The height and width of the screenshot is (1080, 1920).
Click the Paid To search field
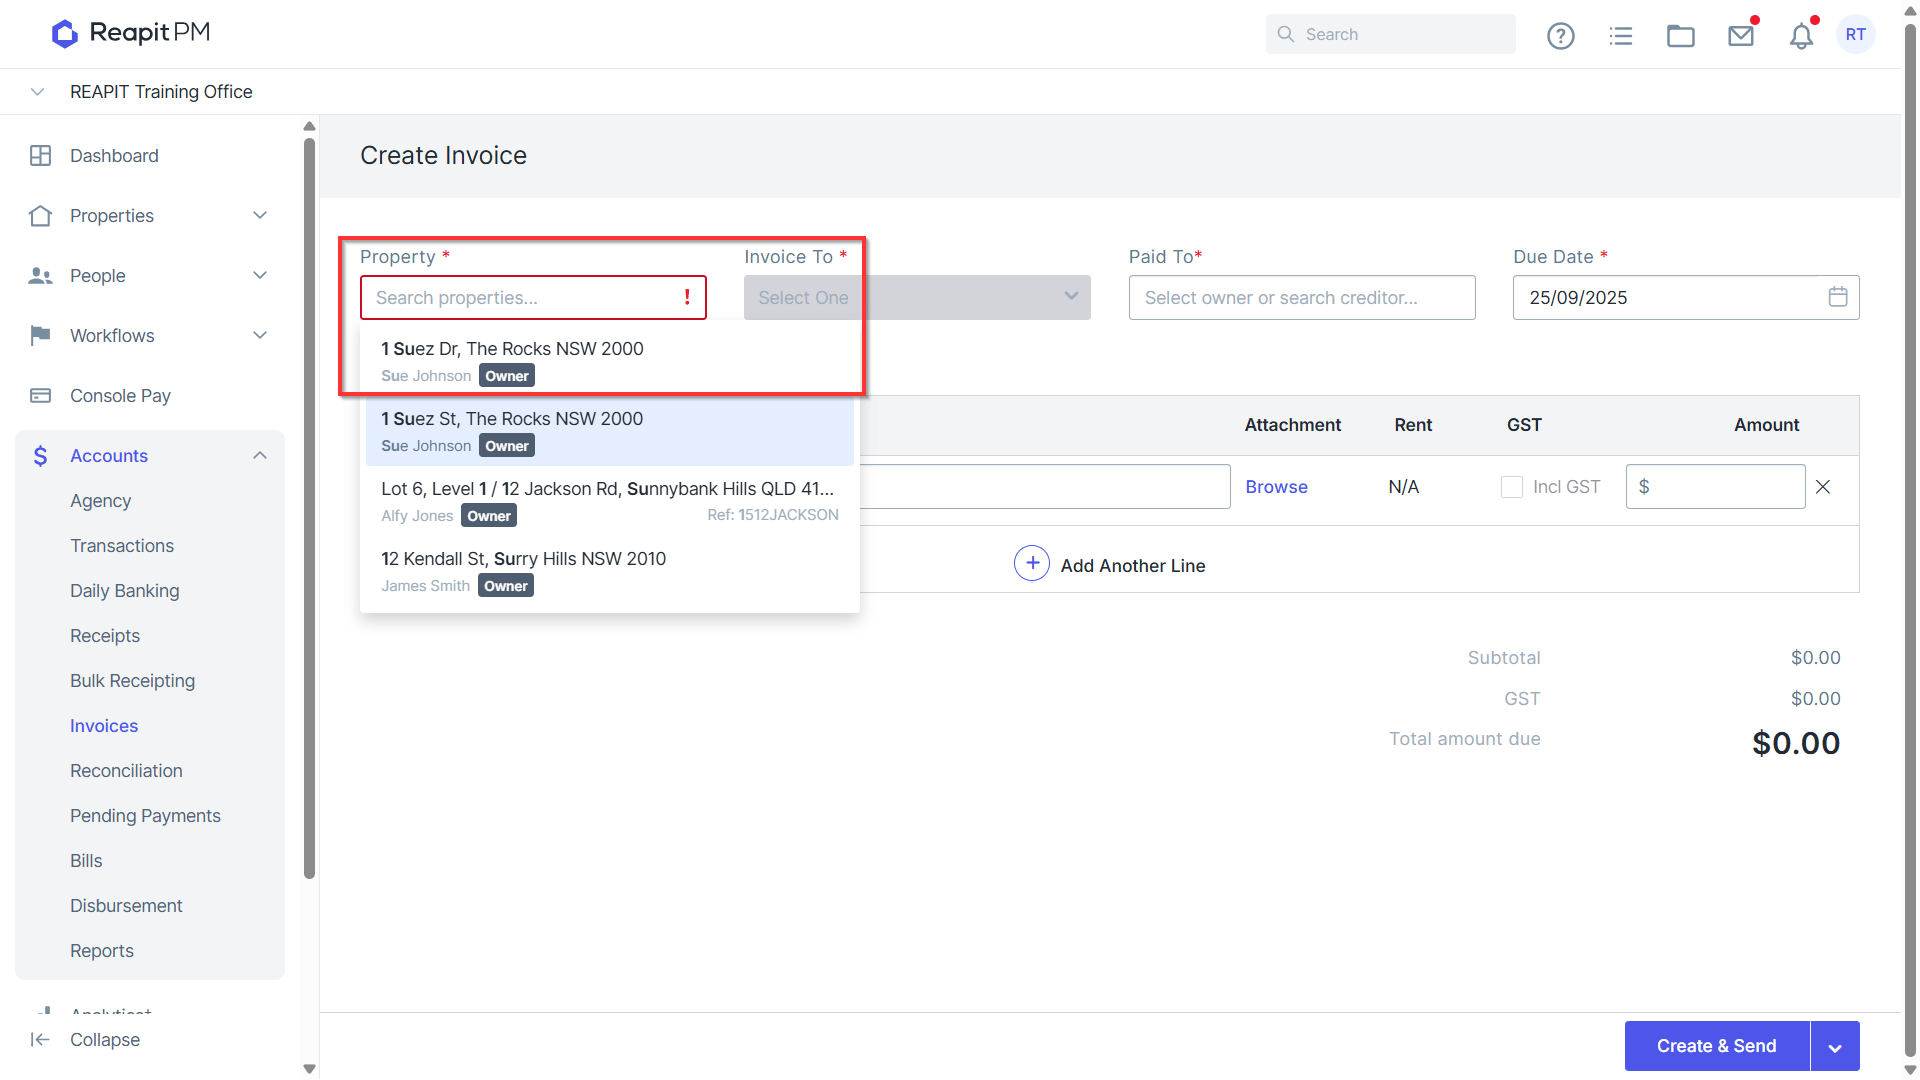(x=1302, y=298)
